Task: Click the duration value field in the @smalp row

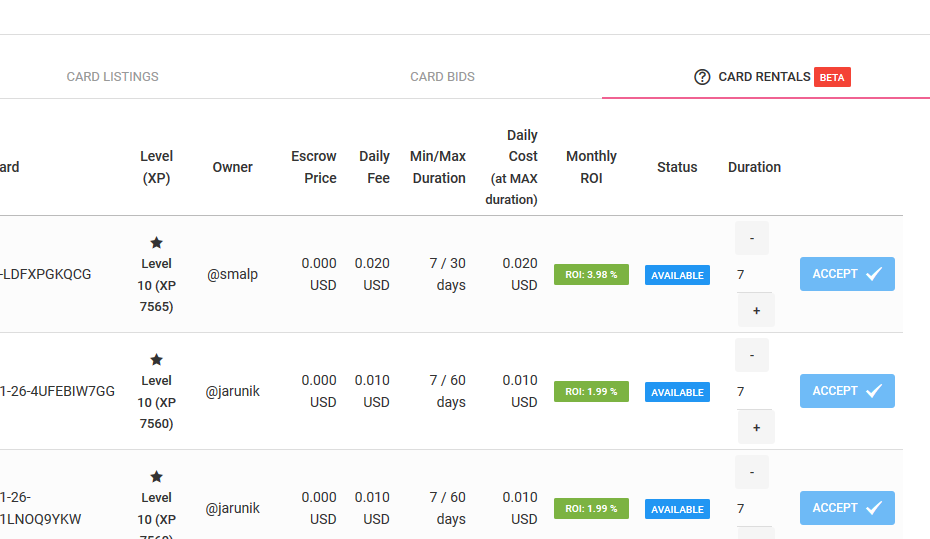Action: 753,275
